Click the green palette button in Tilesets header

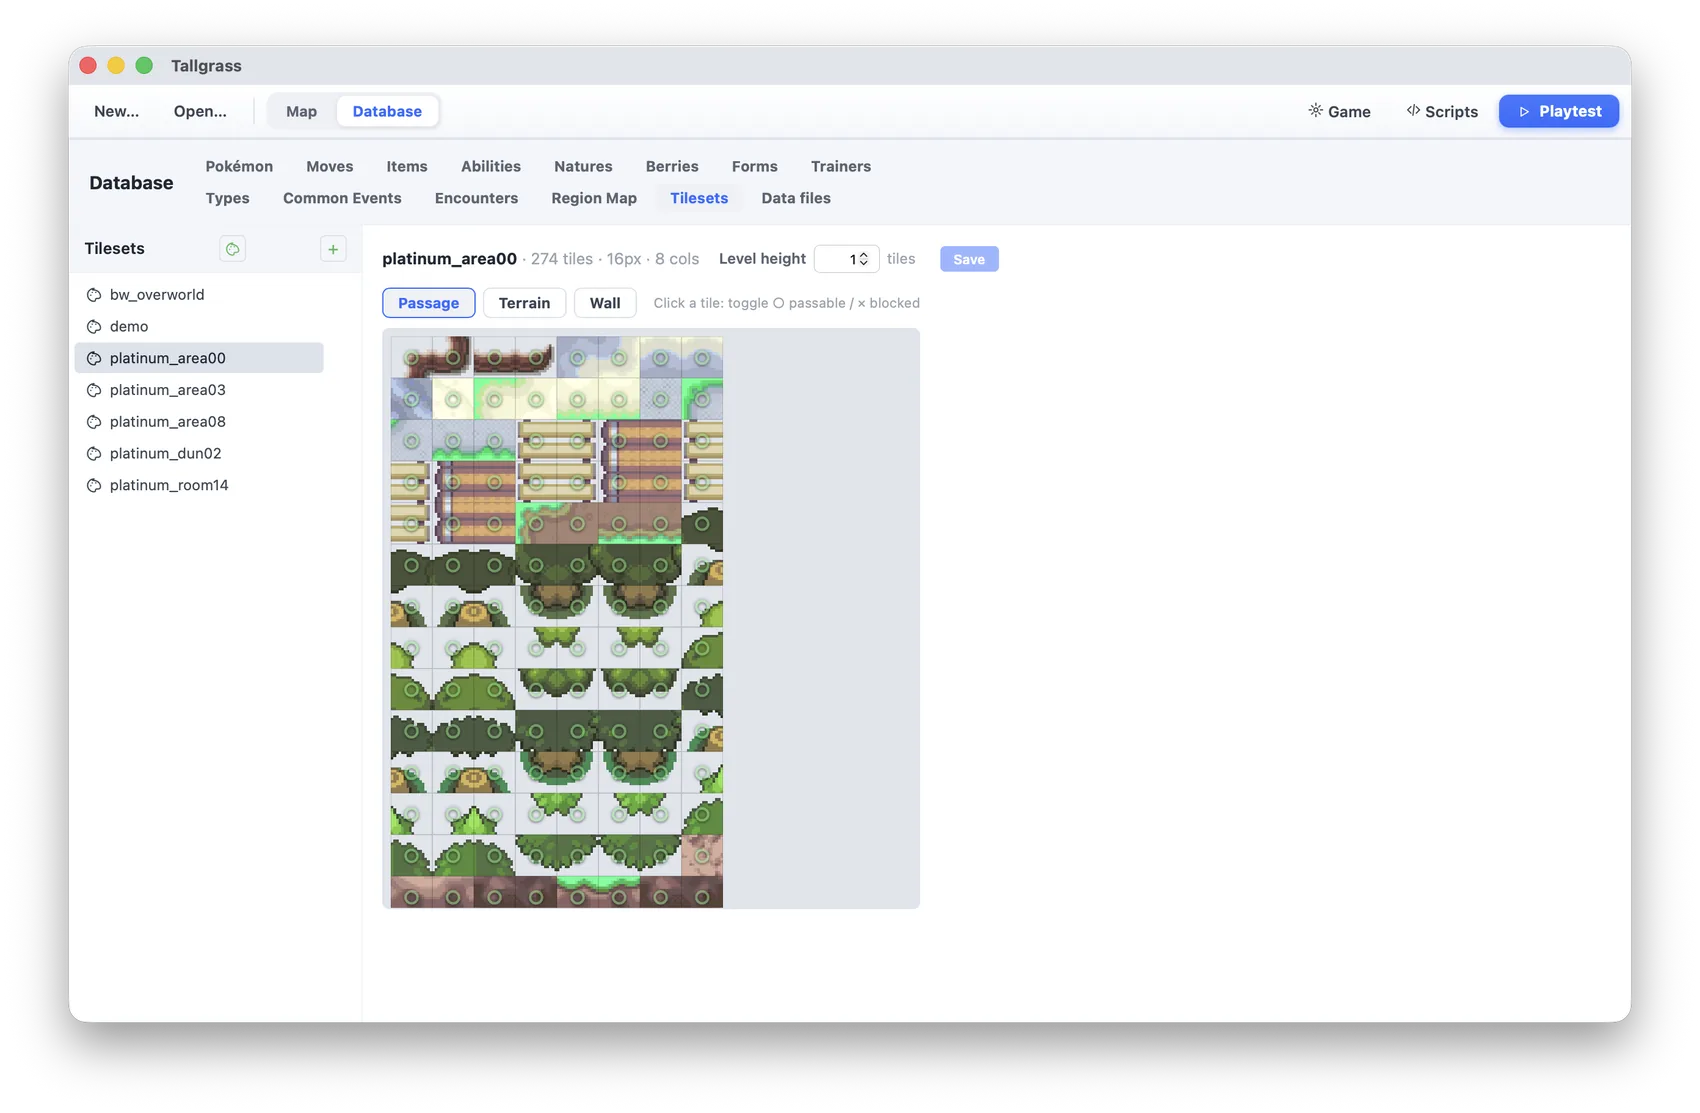pos(233,249)
